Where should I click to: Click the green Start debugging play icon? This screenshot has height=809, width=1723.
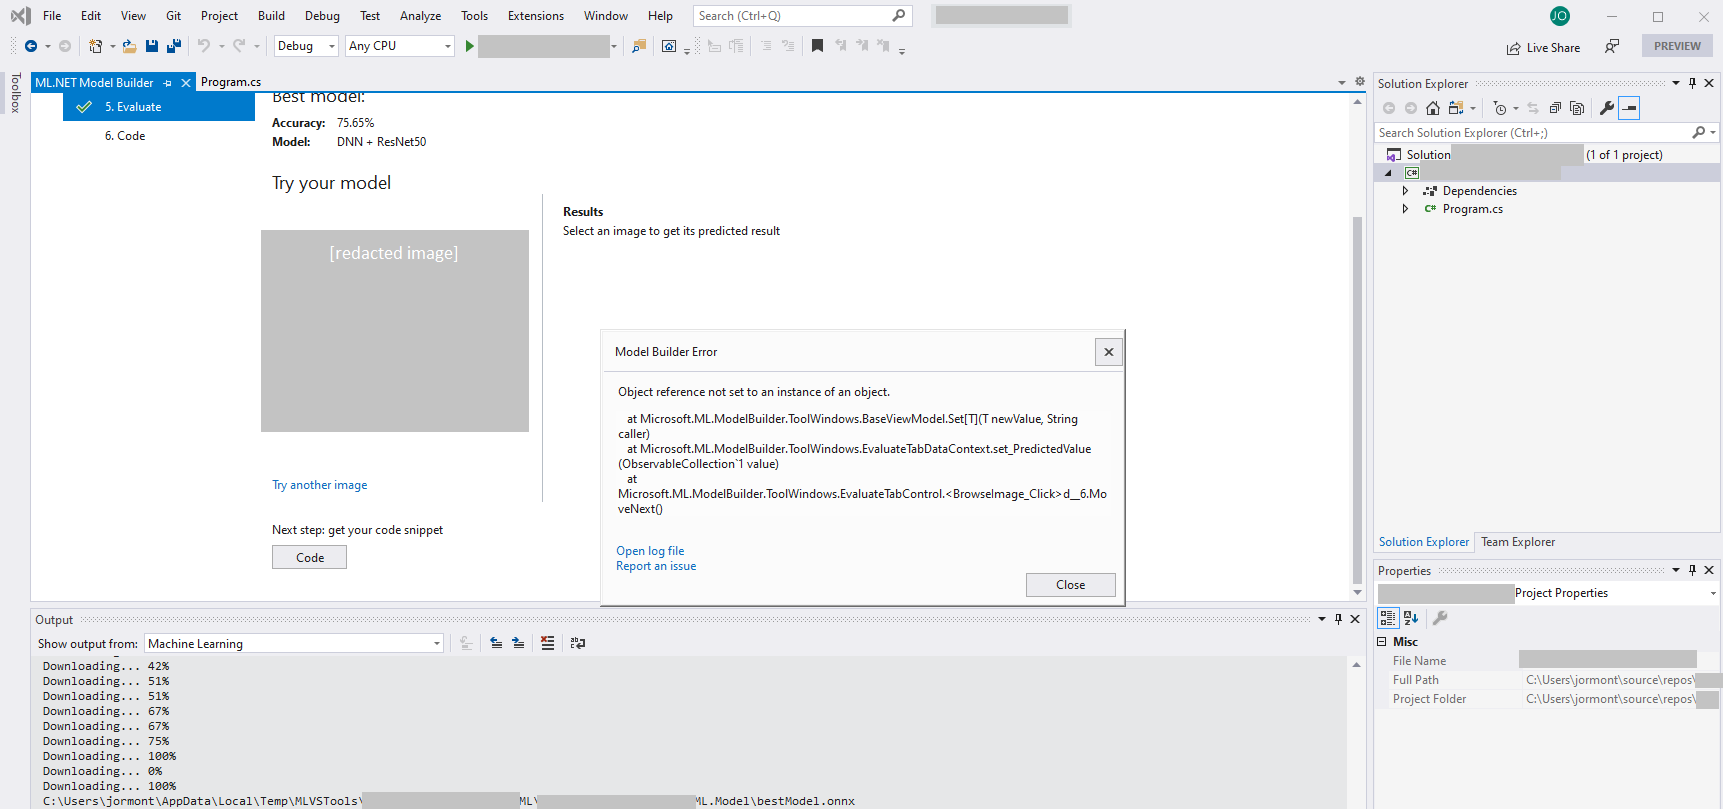point(469,46)
